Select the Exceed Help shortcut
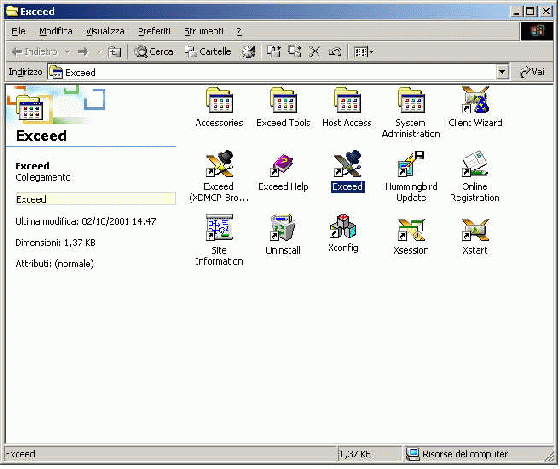560x469 pixels. point(283,171)
